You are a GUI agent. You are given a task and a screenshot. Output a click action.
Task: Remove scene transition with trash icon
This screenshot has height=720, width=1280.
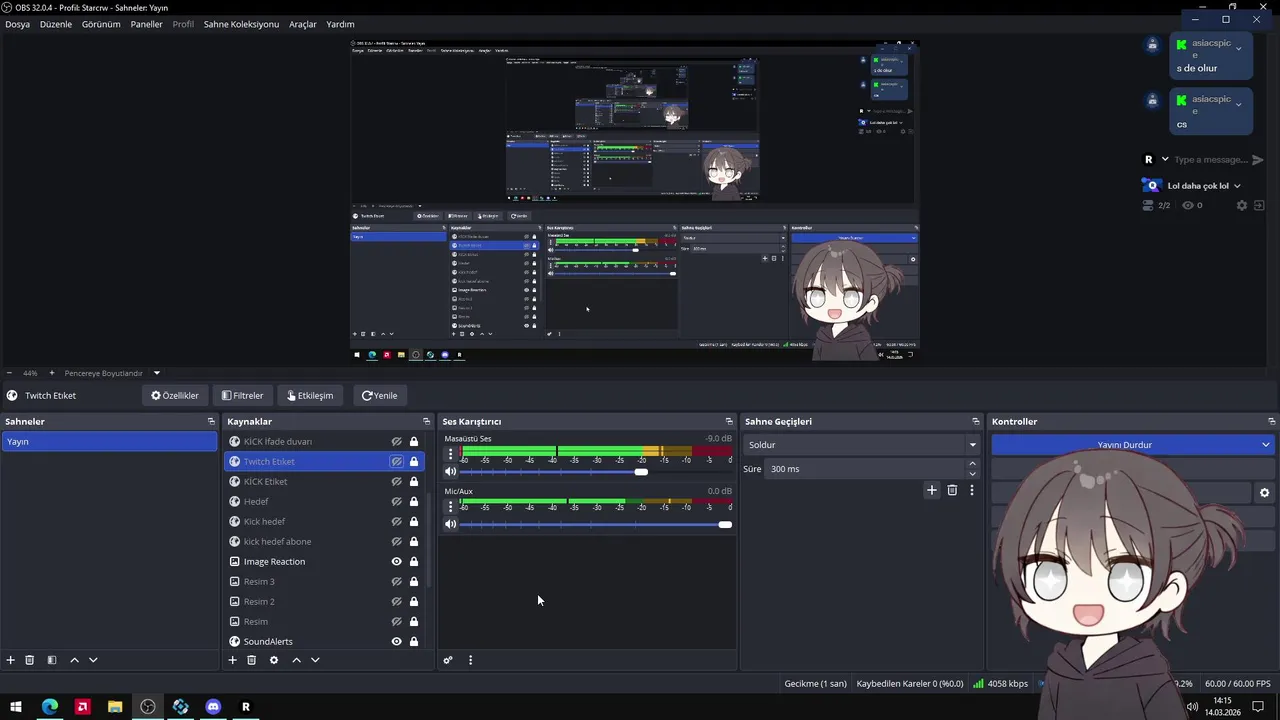(x=952, y=490)
